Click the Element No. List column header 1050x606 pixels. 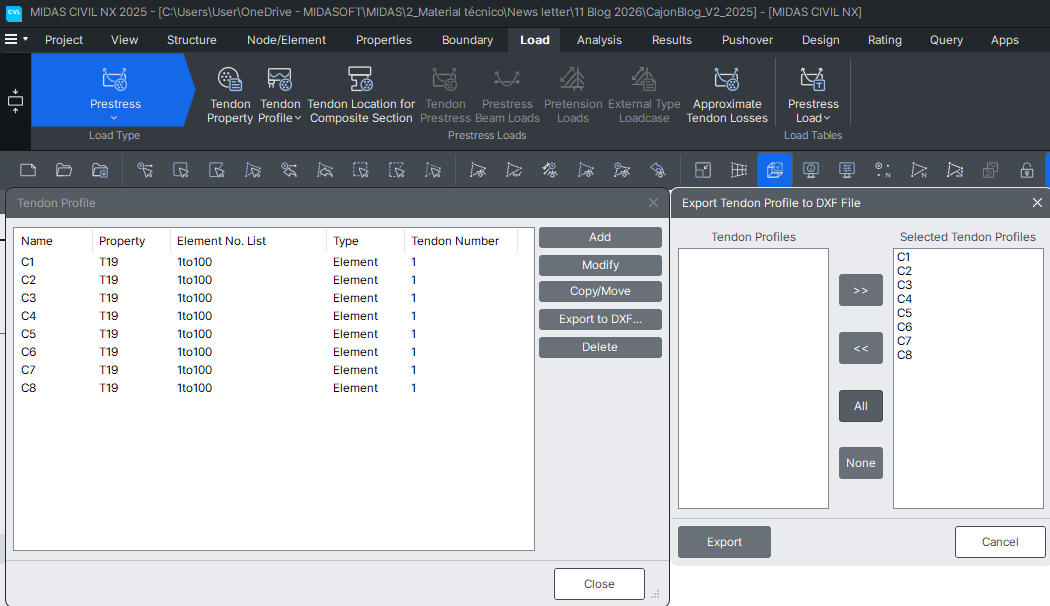248,241
